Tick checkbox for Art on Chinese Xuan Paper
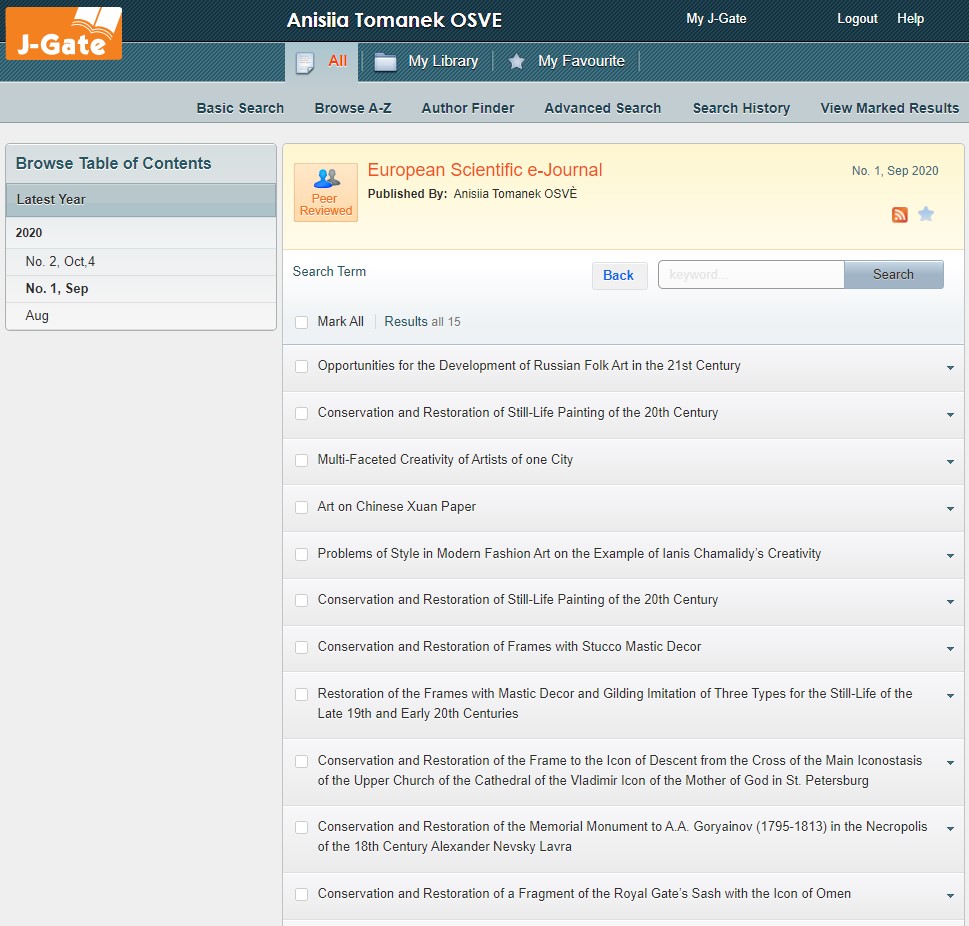The height and width of the screenshot is (926, 969). tap(302, 507)
